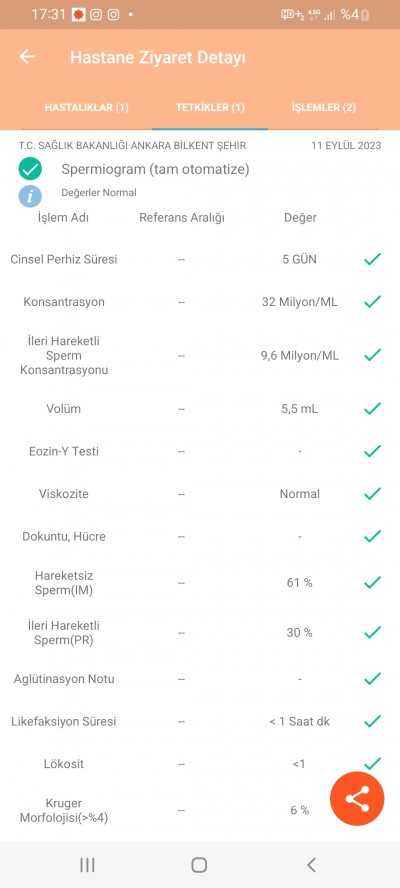The width and height of the screenshot is (400, 888).
Task: Switch to the HASTALIKLAR (1) tab
Action: pyautogui.click(x=87, y=108)
